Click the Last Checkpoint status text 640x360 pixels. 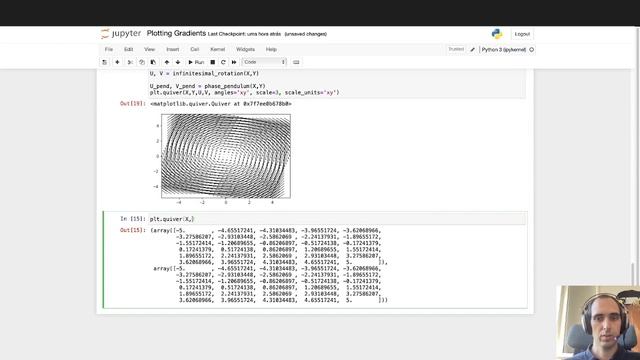[244, 34]
